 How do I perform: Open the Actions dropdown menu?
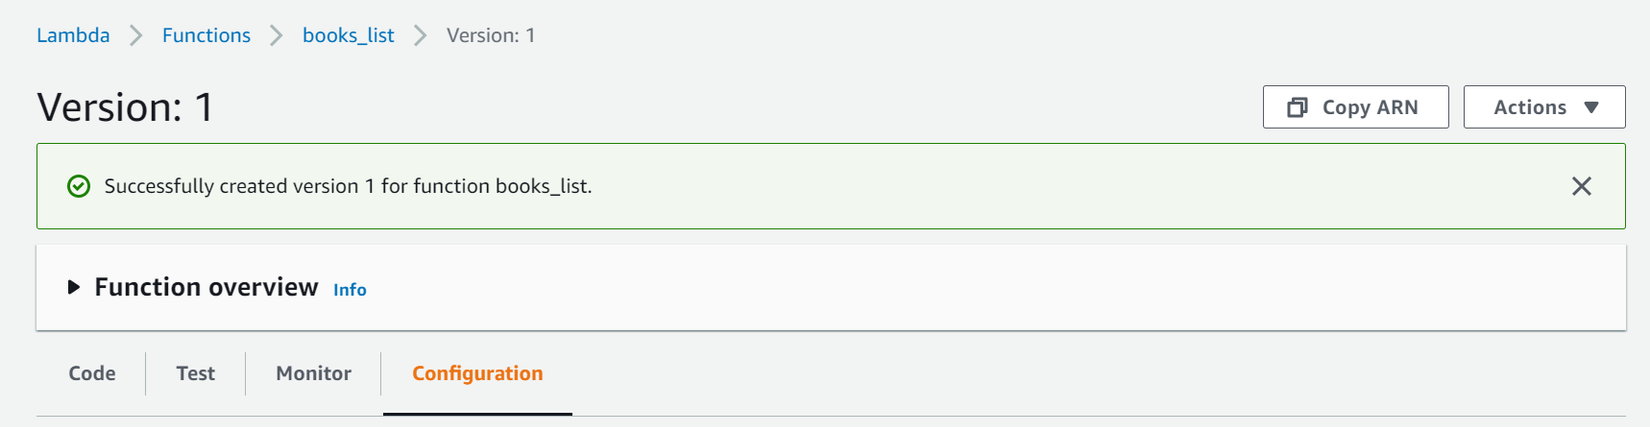[1544, 107]
